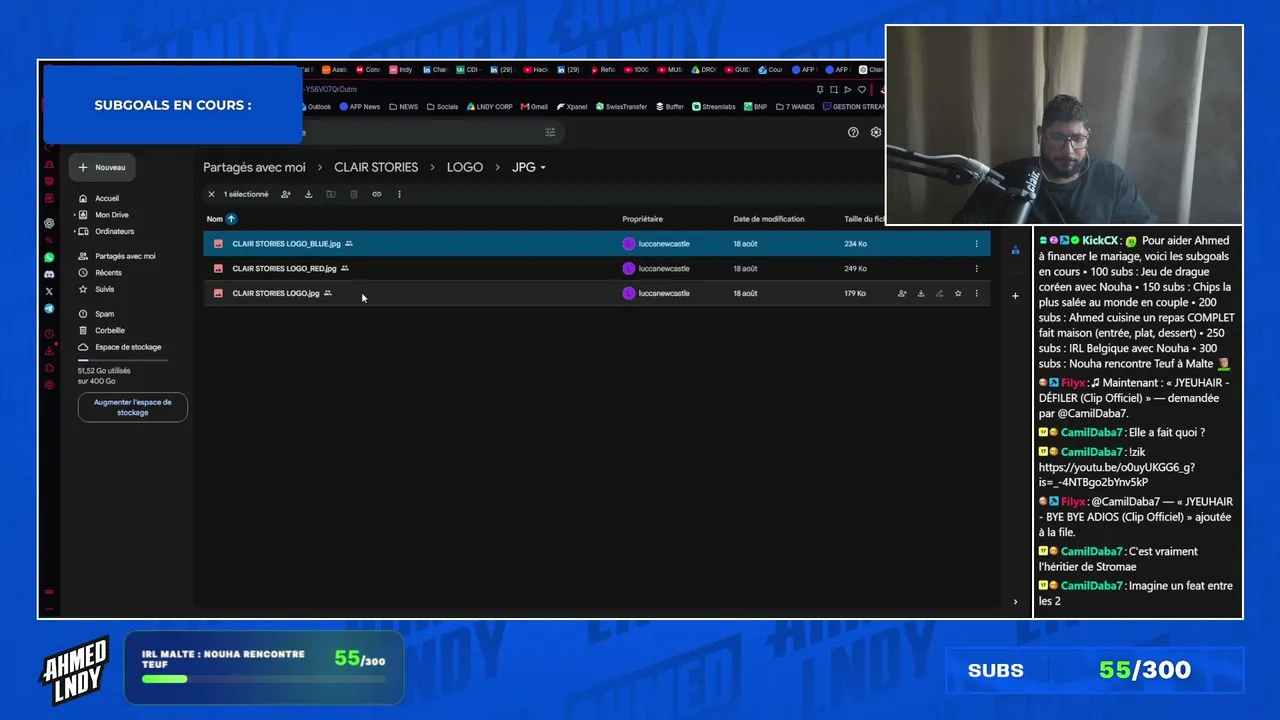Open Discord in the browser sidebar

pyautogui.click(x=49, y=274)
